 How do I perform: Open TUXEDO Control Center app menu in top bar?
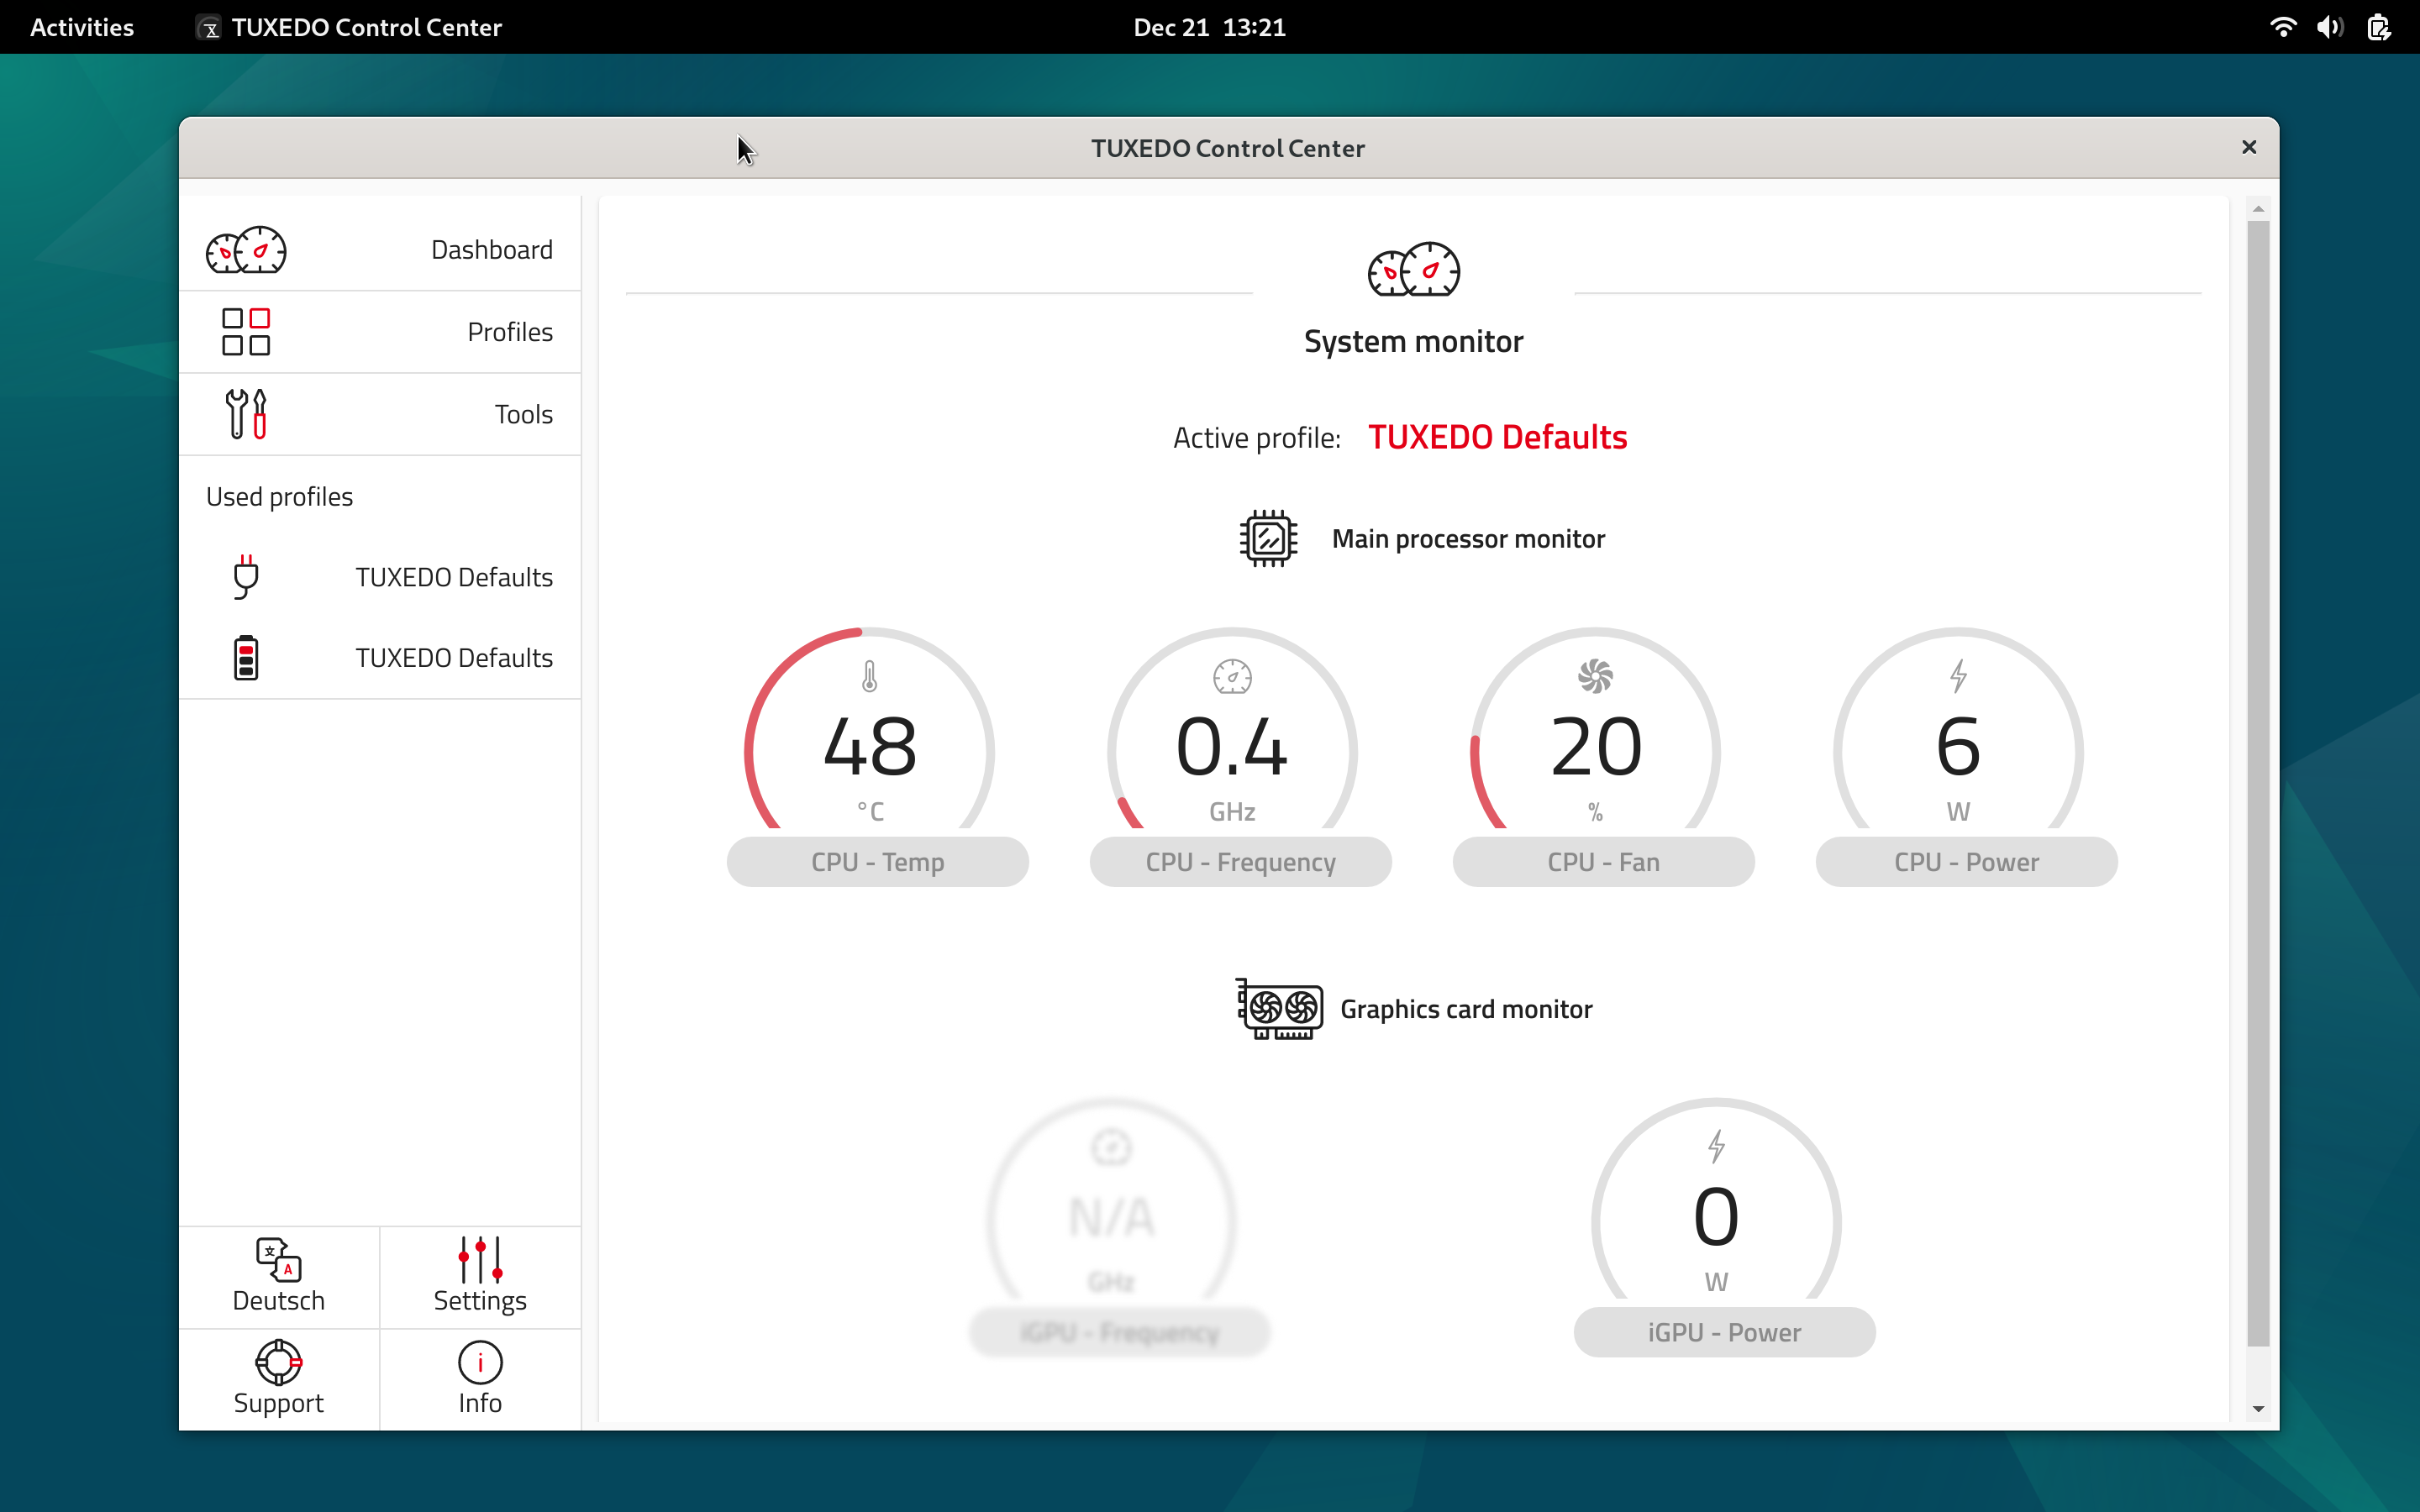(x=349, y=27)
